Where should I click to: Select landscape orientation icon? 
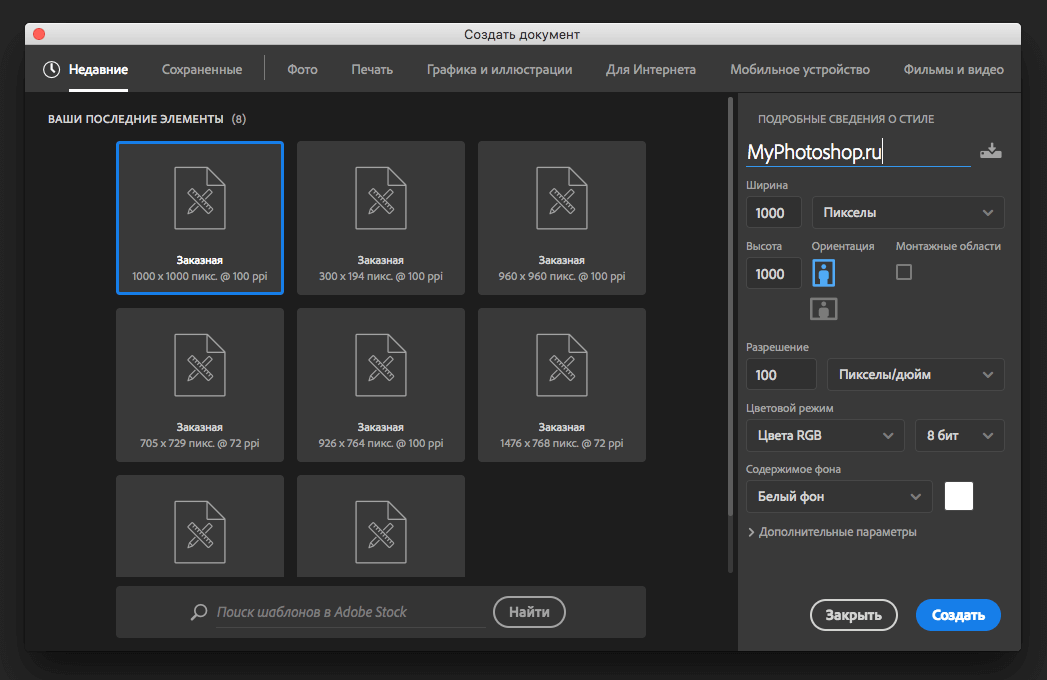824,309
